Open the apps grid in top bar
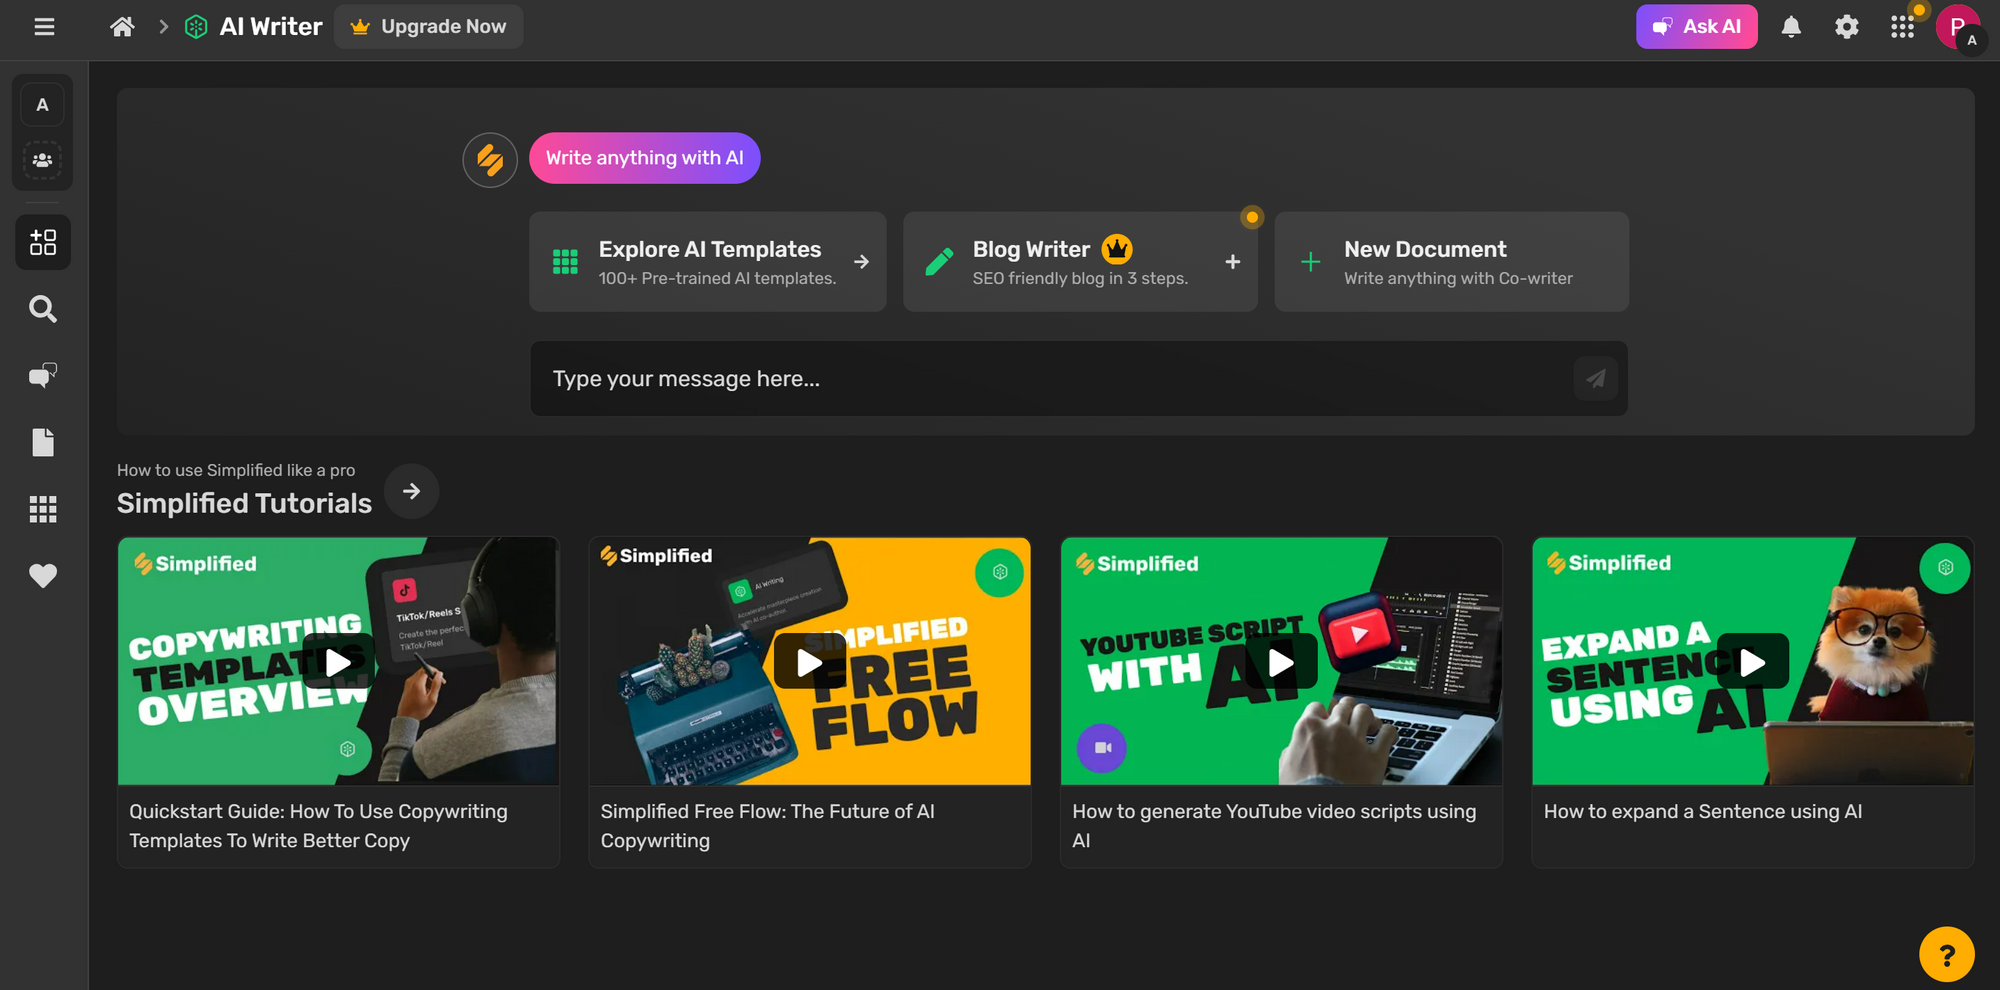The image size is (2000, 990). click(x=1902, y=27)
